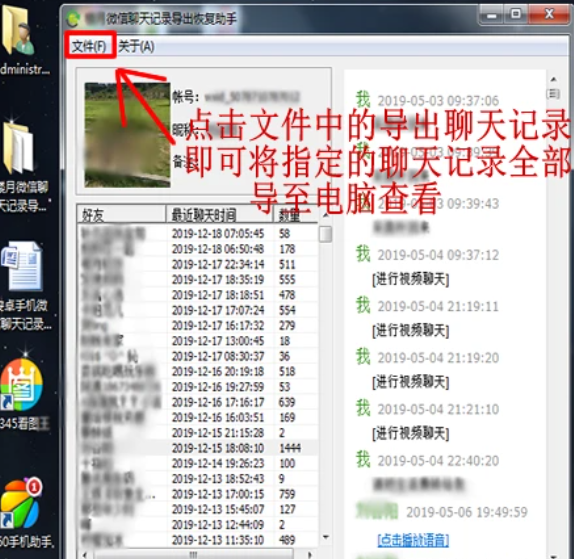The width and height of the screenshot is (574, 559).
Task: Launch the 2345看图王 shortcut
Action: point(22,385)
